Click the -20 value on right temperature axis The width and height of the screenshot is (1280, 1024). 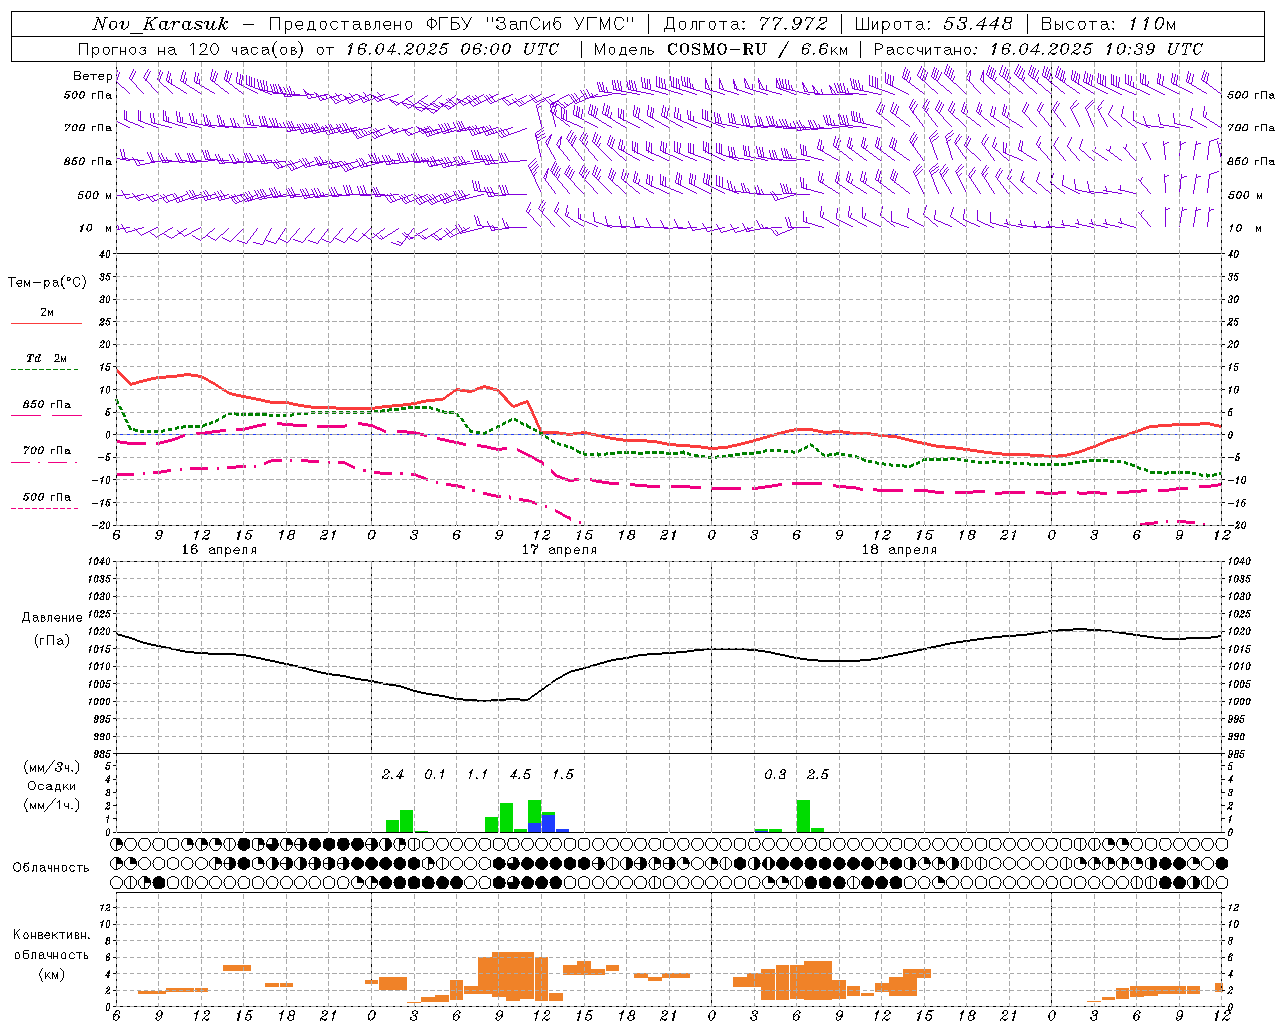click(x=1236, y=525)
